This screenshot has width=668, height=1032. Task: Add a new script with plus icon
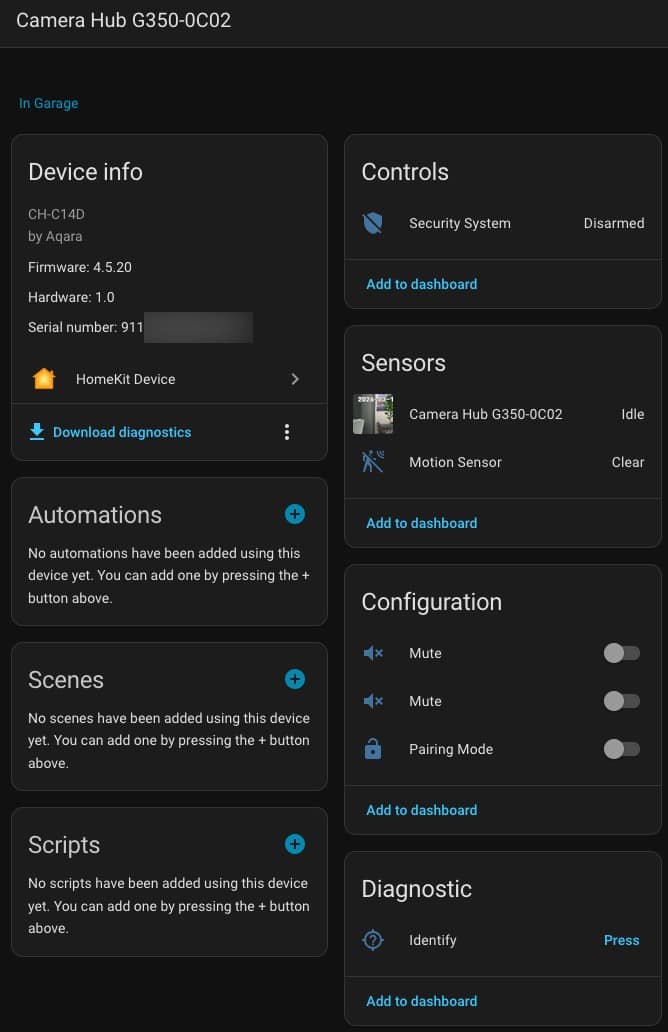click(295, 844)
